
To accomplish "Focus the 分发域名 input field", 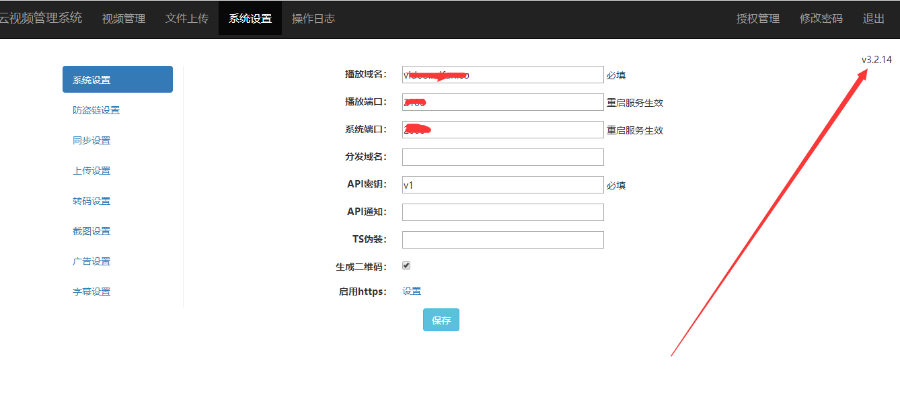I will click(x=503, y=157).
